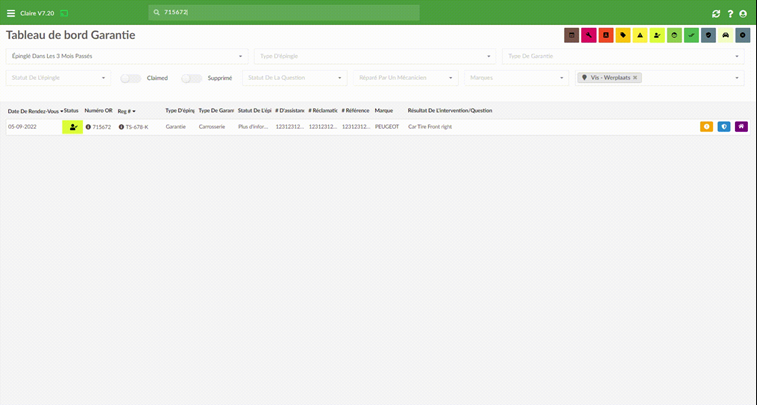757x405 pixels.
Task: Sort by Date De Rendez-Vous column header
Action: pyautogui.click(x=35, y=111)
